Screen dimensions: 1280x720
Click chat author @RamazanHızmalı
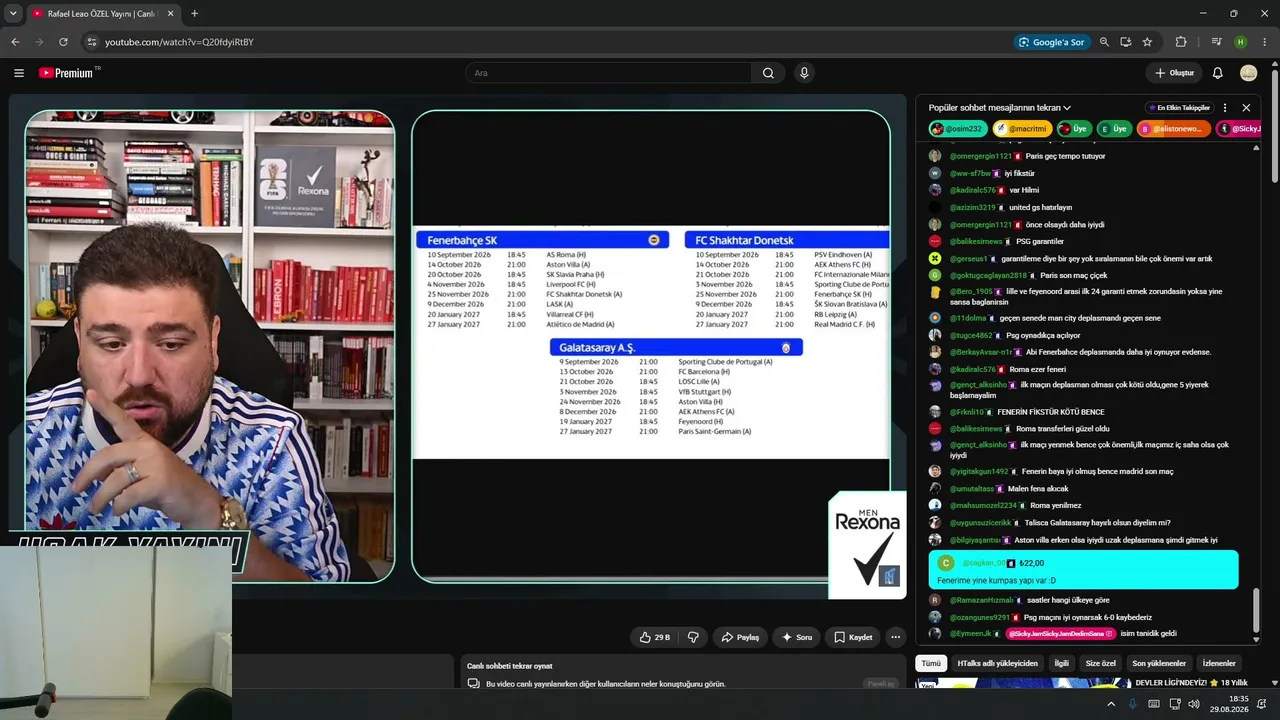[x=981, y=600]
